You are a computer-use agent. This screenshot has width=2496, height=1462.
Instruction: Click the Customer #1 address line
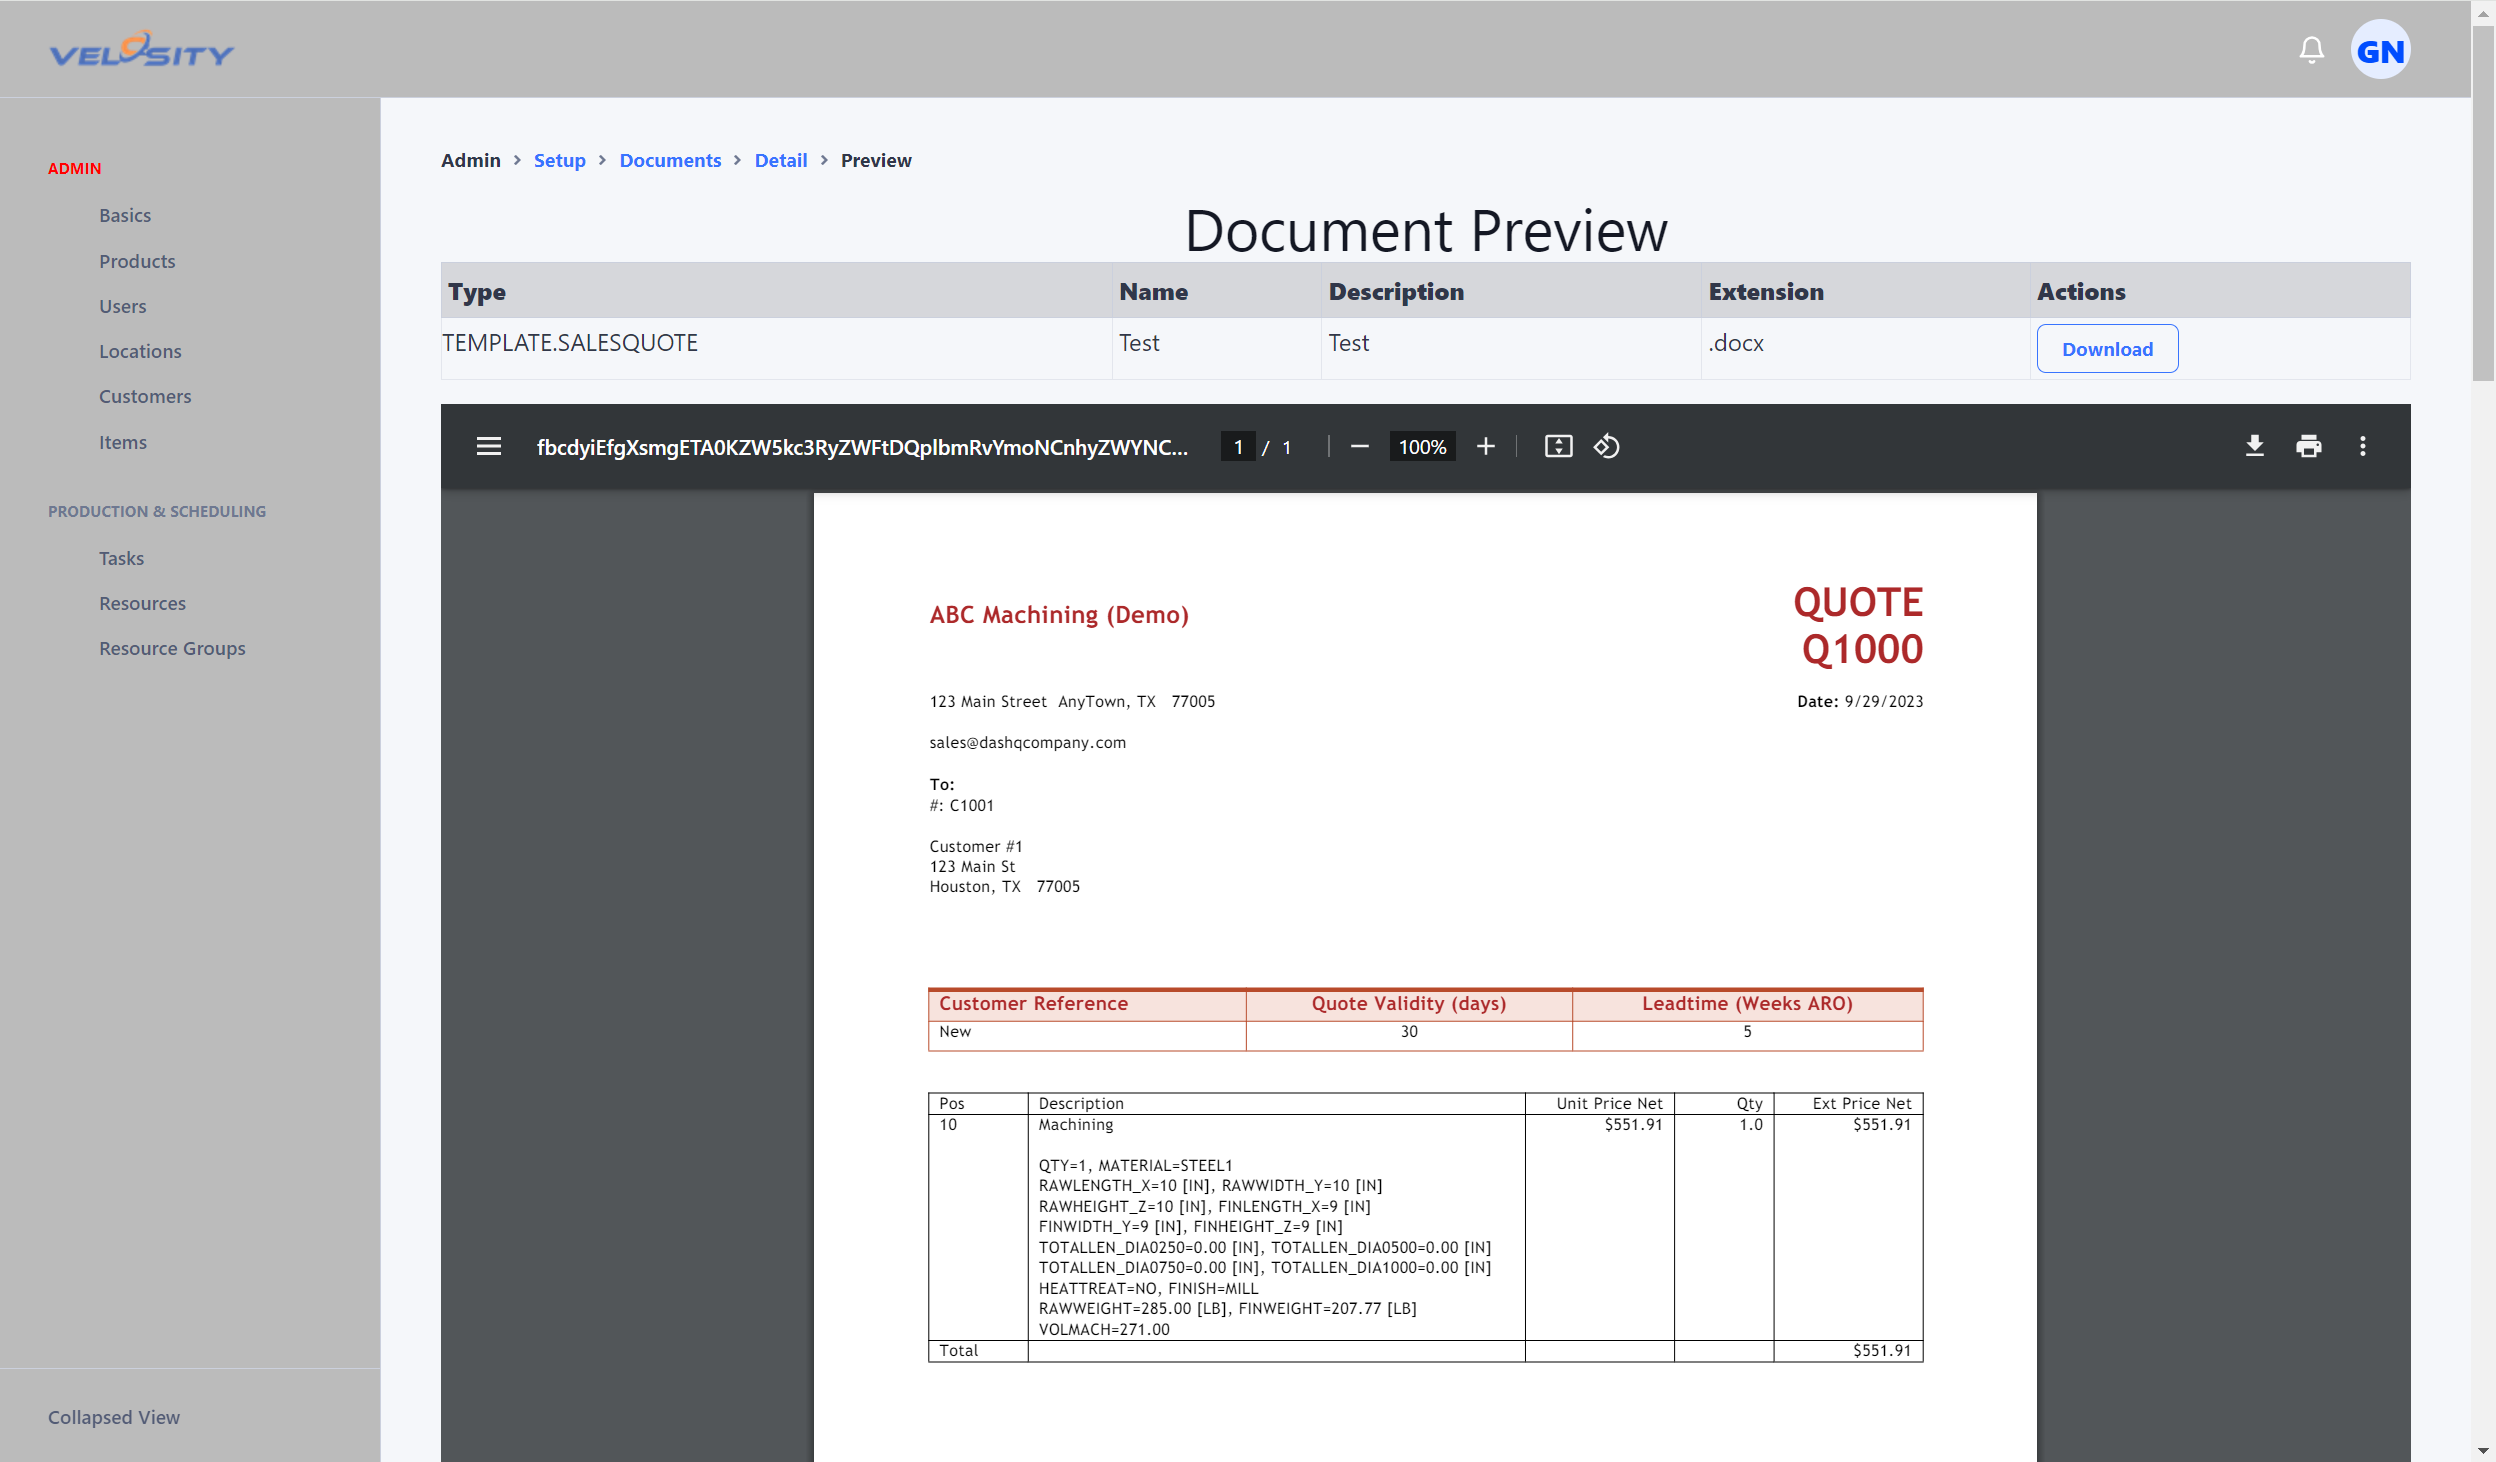point(975,847)
